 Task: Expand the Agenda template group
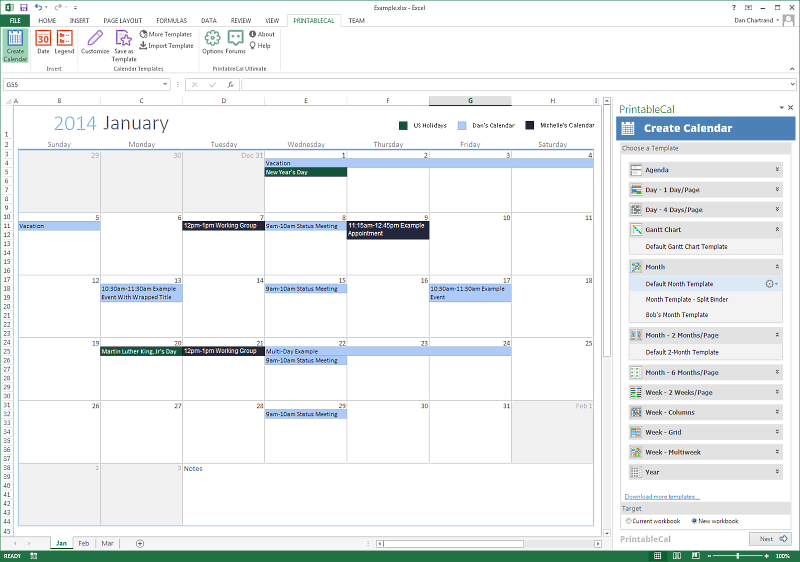click(778, 169)
